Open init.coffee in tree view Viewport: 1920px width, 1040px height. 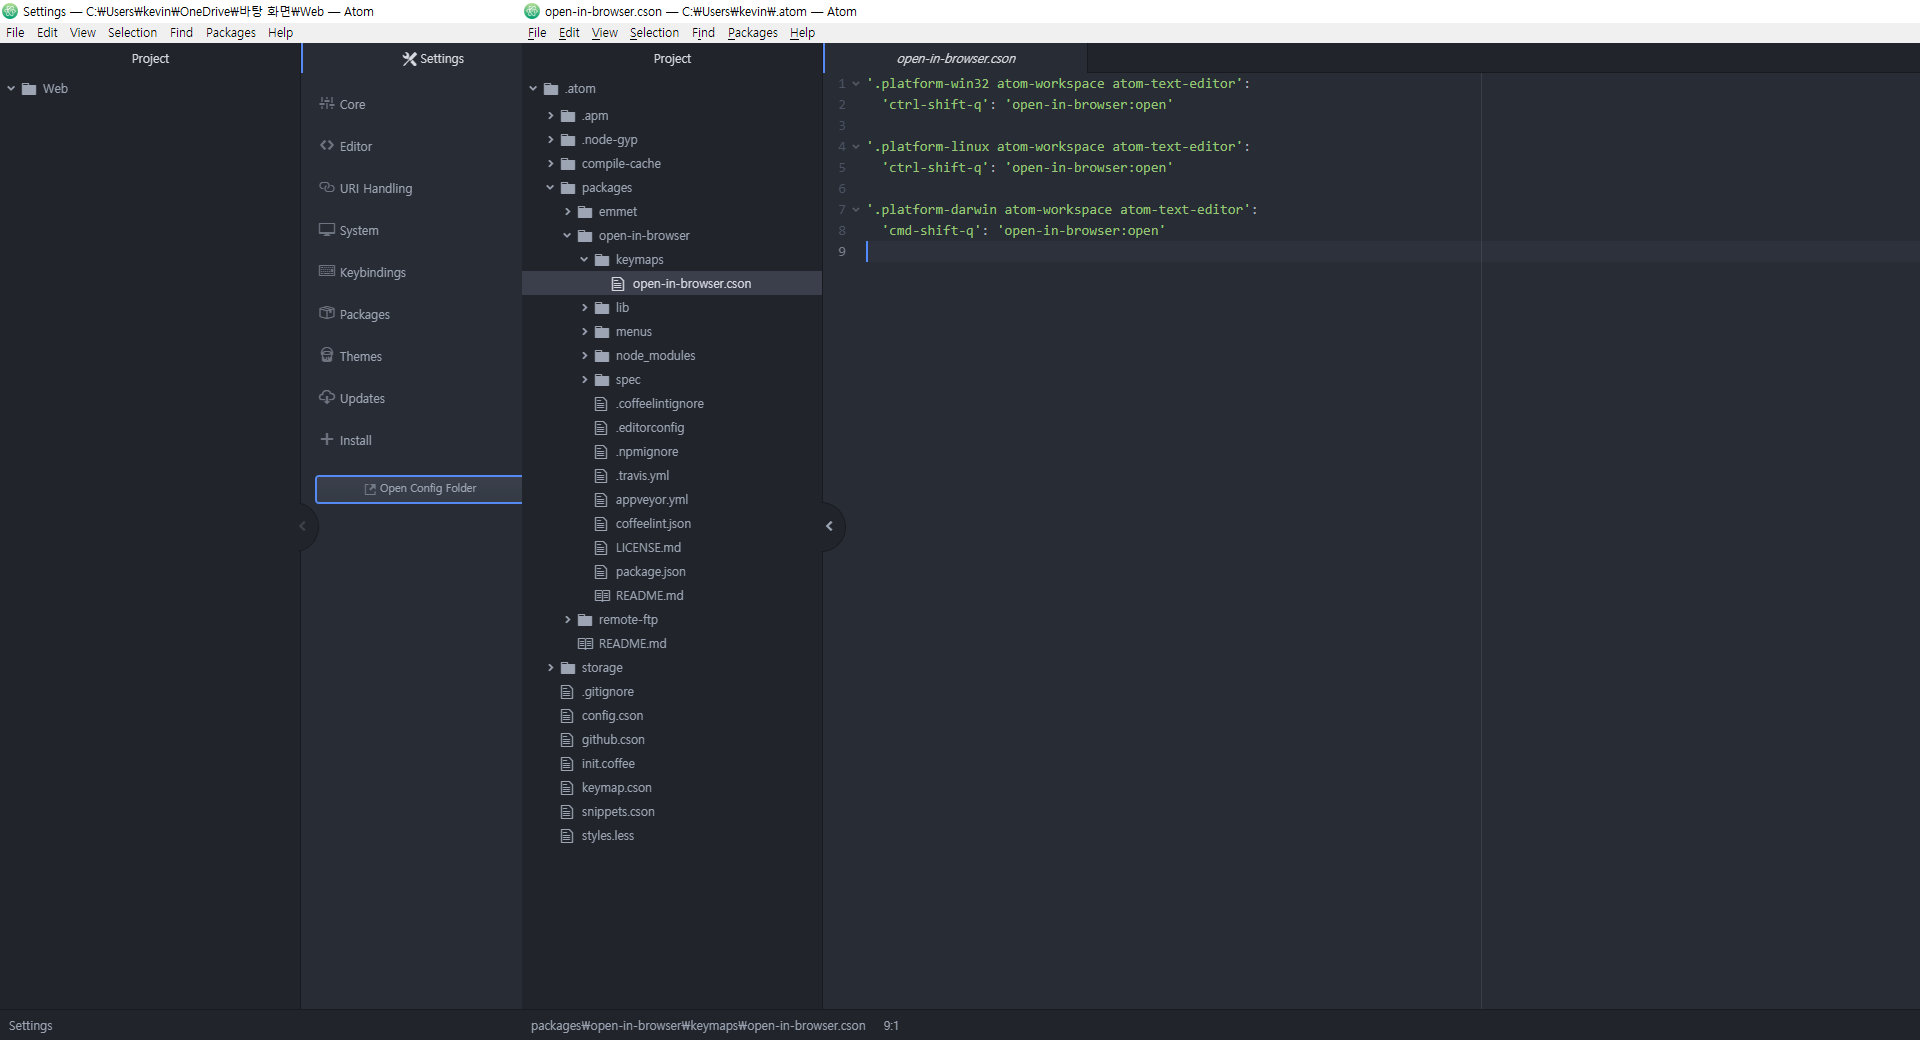tap(608, 764)
